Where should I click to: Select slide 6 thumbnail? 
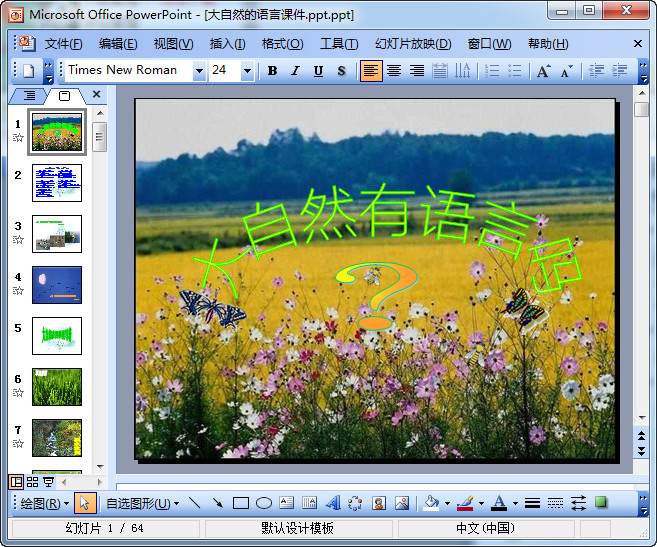(57, 387)
